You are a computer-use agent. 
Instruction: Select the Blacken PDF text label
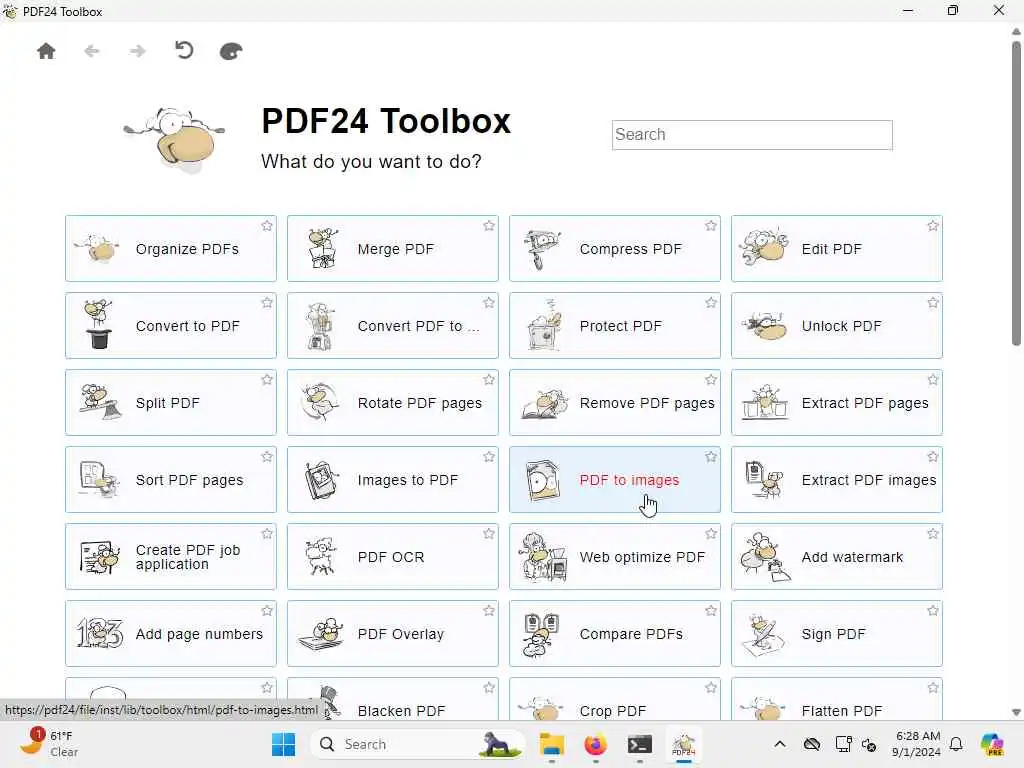[401, 711]
